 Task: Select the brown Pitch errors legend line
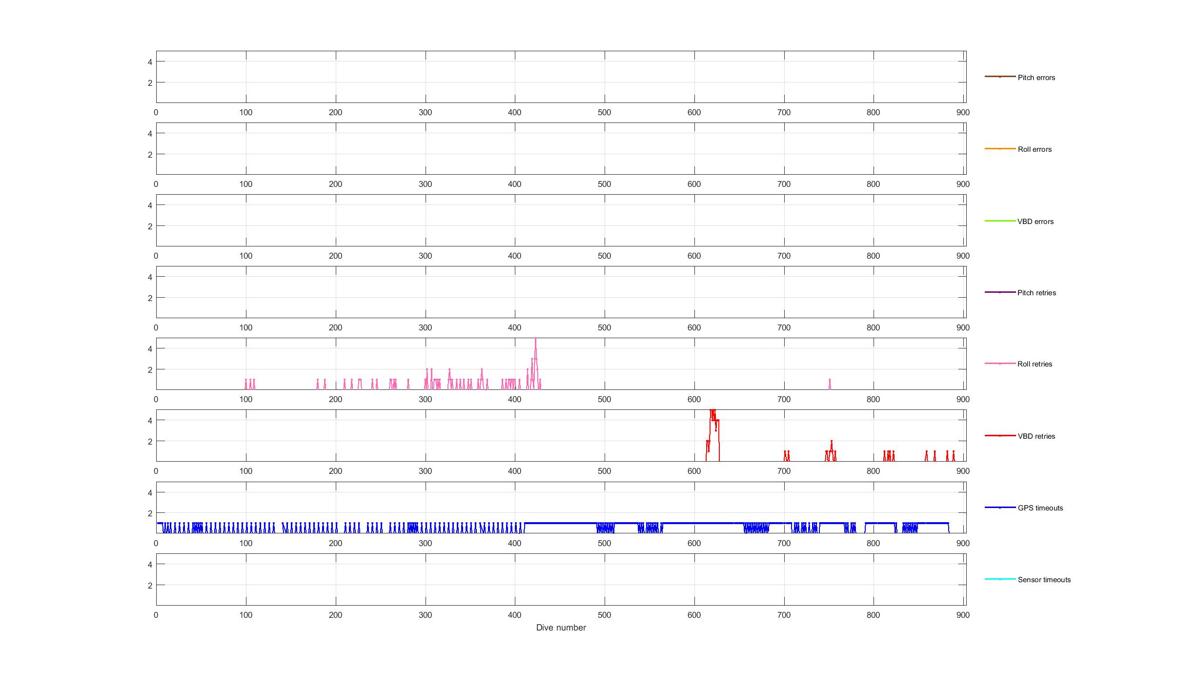point(1000,77)
